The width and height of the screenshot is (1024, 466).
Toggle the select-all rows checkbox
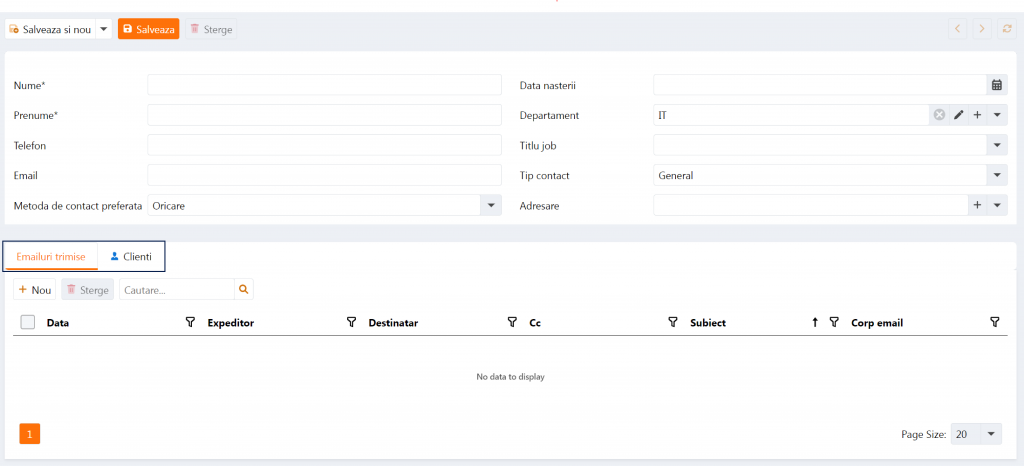(x=28, y=322)
